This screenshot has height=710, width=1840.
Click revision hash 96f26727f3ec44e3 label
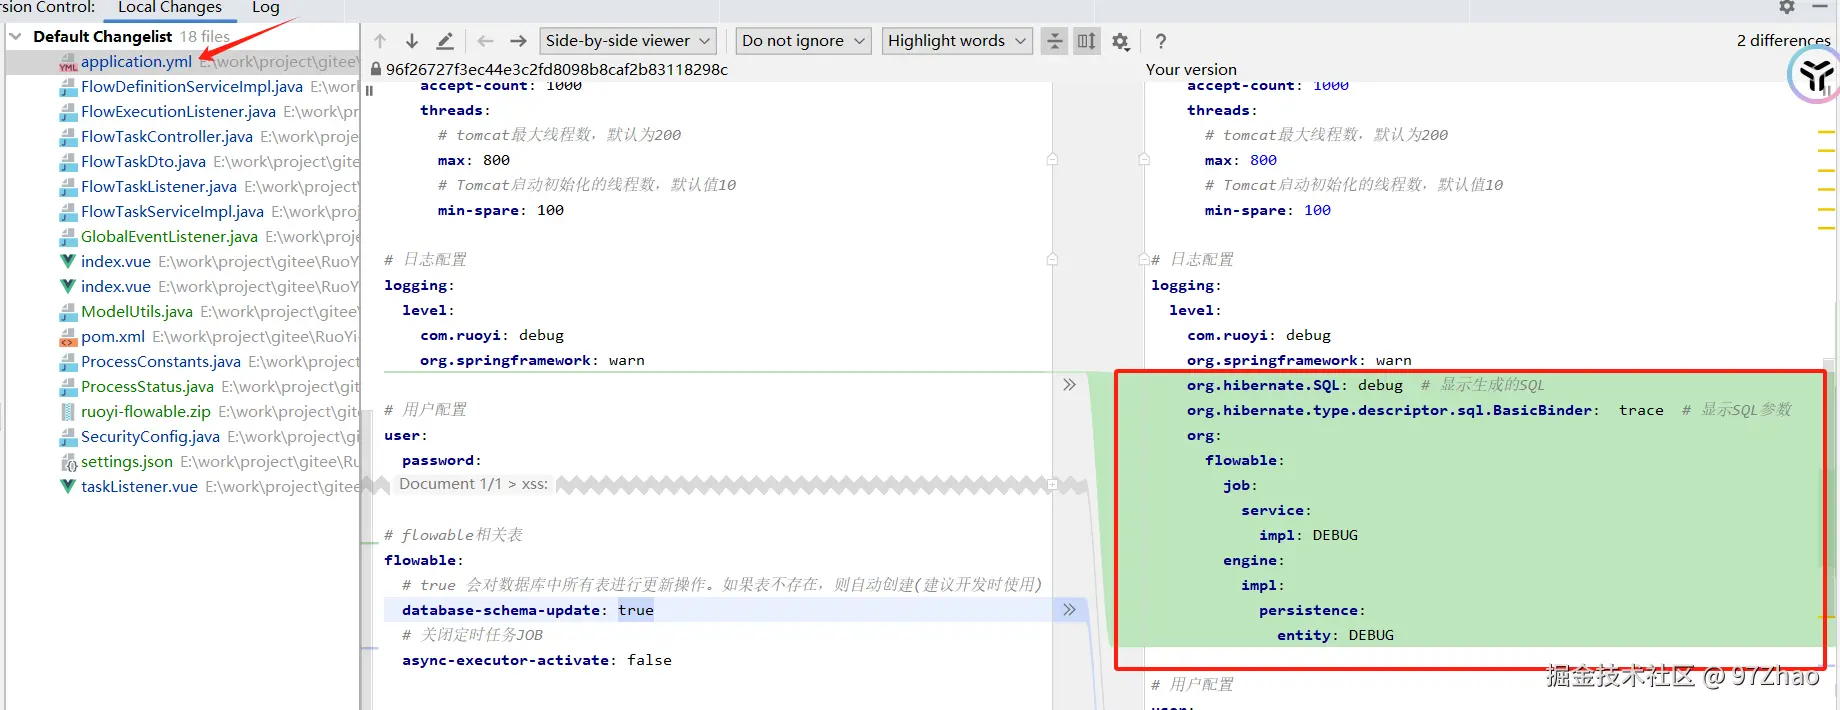coord(557,69)
